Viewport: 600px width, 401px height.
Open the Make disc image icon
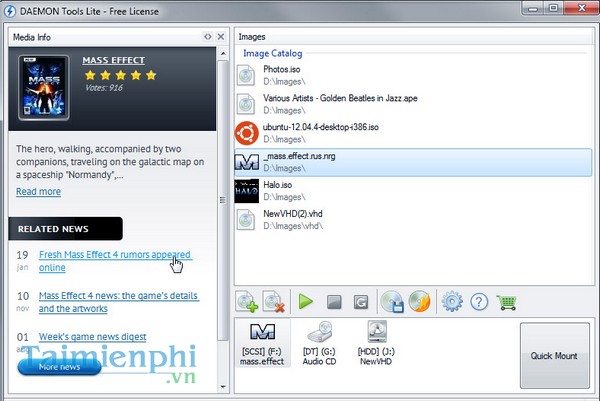pos(392,302)
